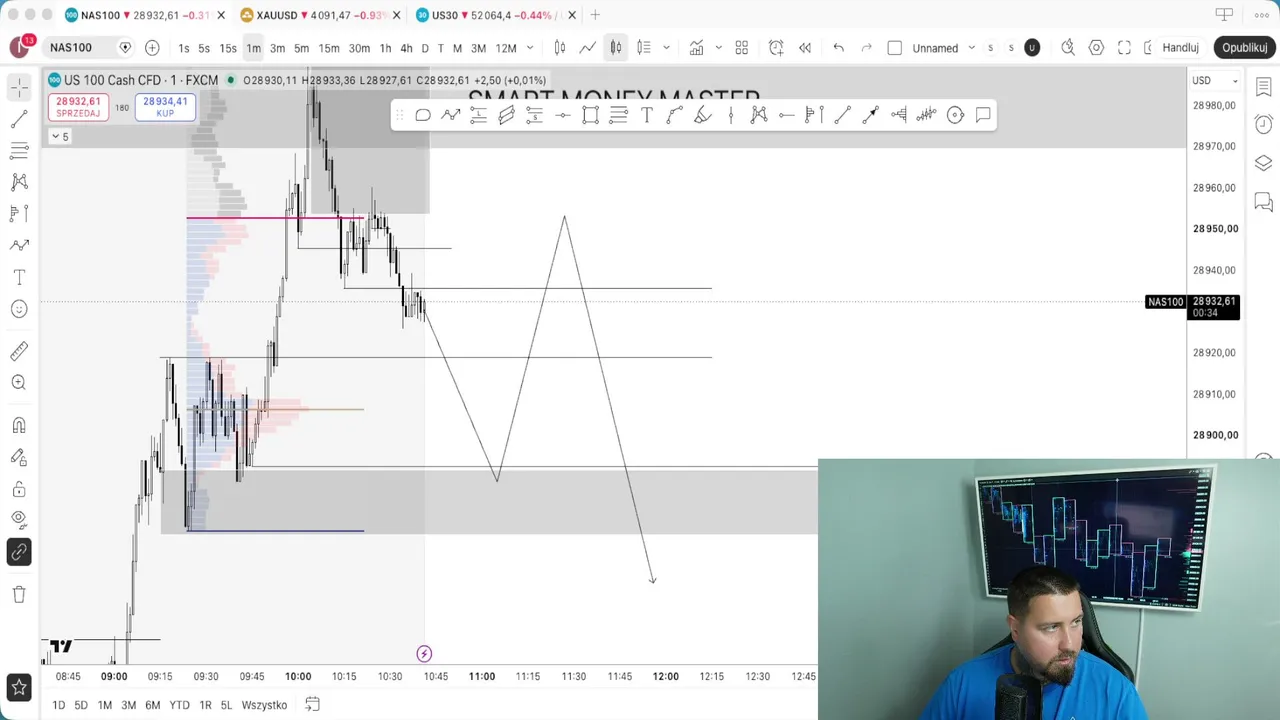Click the Opublikuj publish button
This screenshot has width=1280, height=720.
click(1245, 48)
